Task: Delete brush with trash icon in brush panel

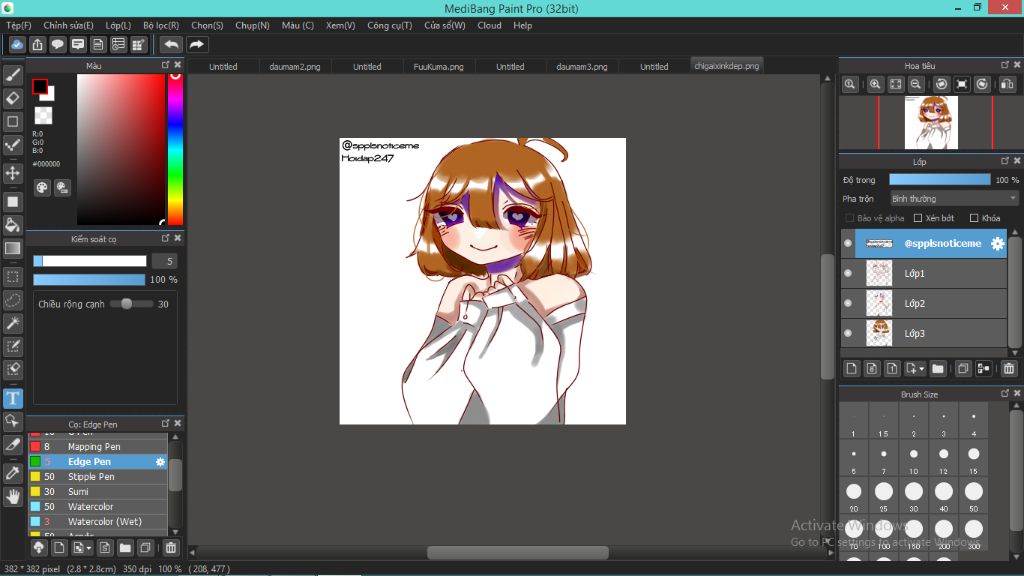Action: coord(170,548)
